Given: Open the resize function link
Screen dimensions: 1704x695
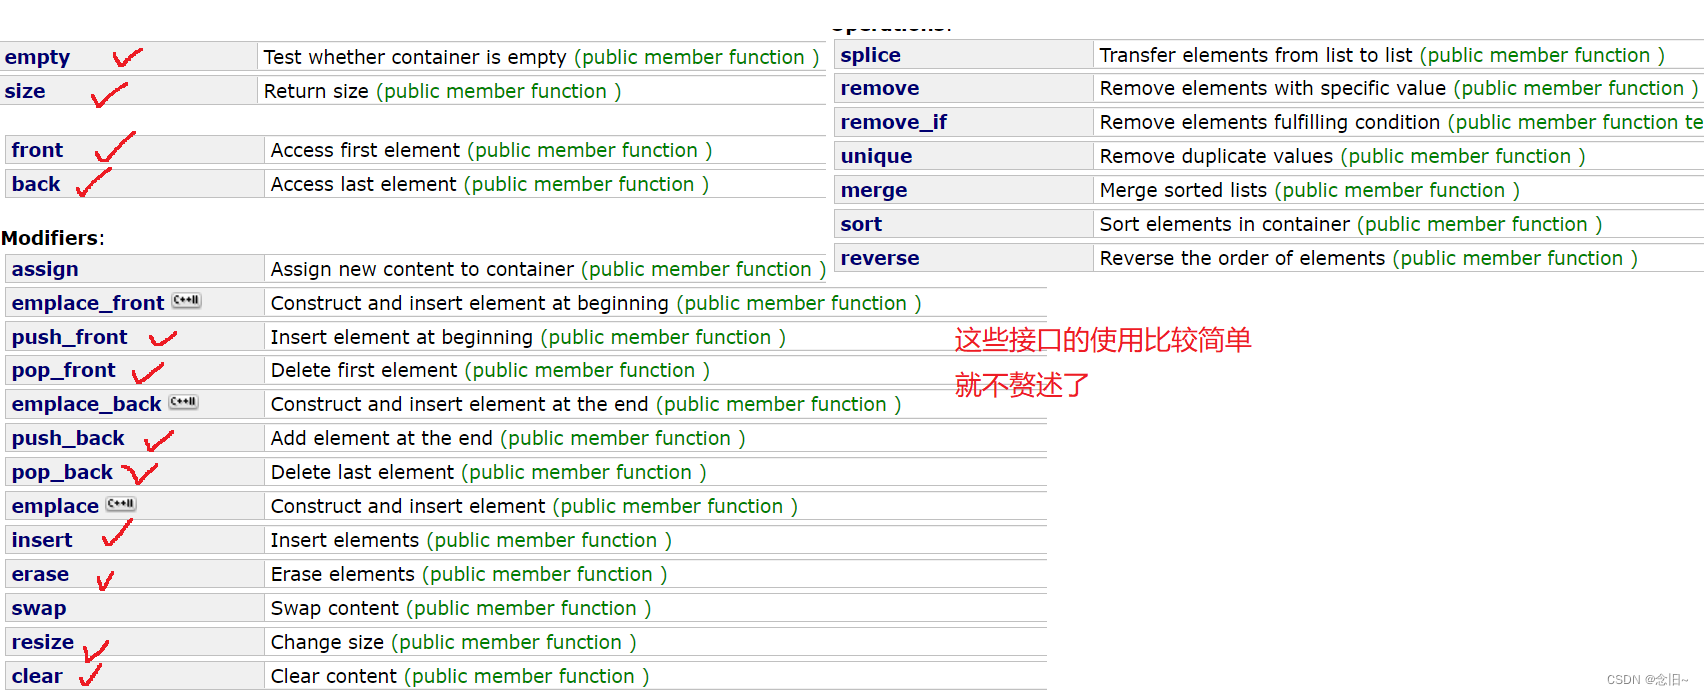Looking at the screenshot, I should tap(43, 642).
